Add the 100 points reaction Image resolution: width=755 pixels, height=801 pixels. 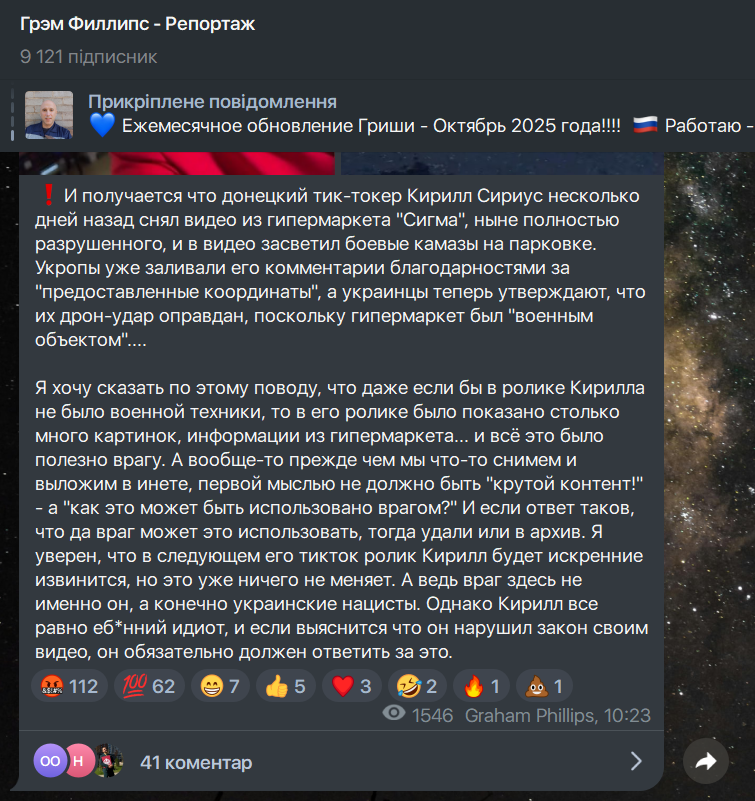149,686
